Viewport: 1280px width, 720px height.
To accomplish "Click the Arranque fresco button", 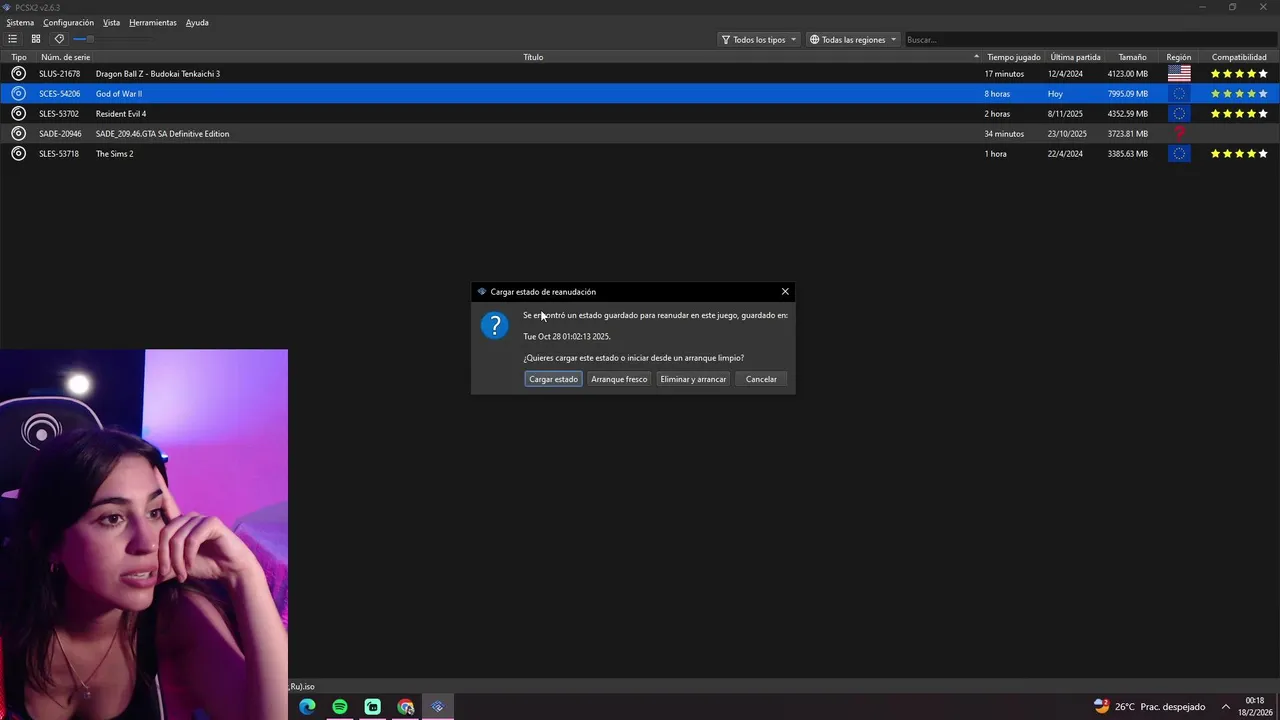I will [619, 379].
